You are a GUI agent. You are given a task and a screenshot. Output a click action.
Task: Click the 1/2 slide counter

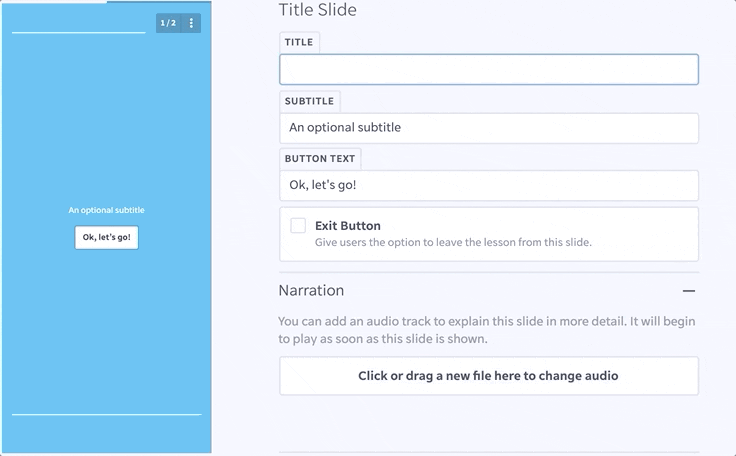click(x=169, y=23)
